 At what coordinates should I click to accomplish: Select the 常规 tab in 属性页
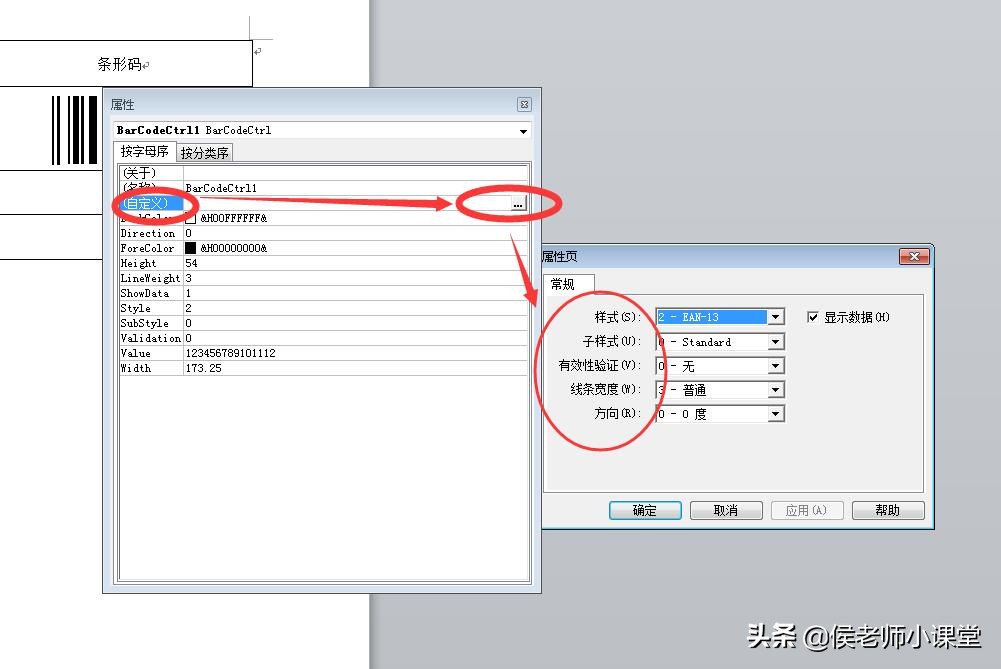pyautogui.click(x=562, y=283)
